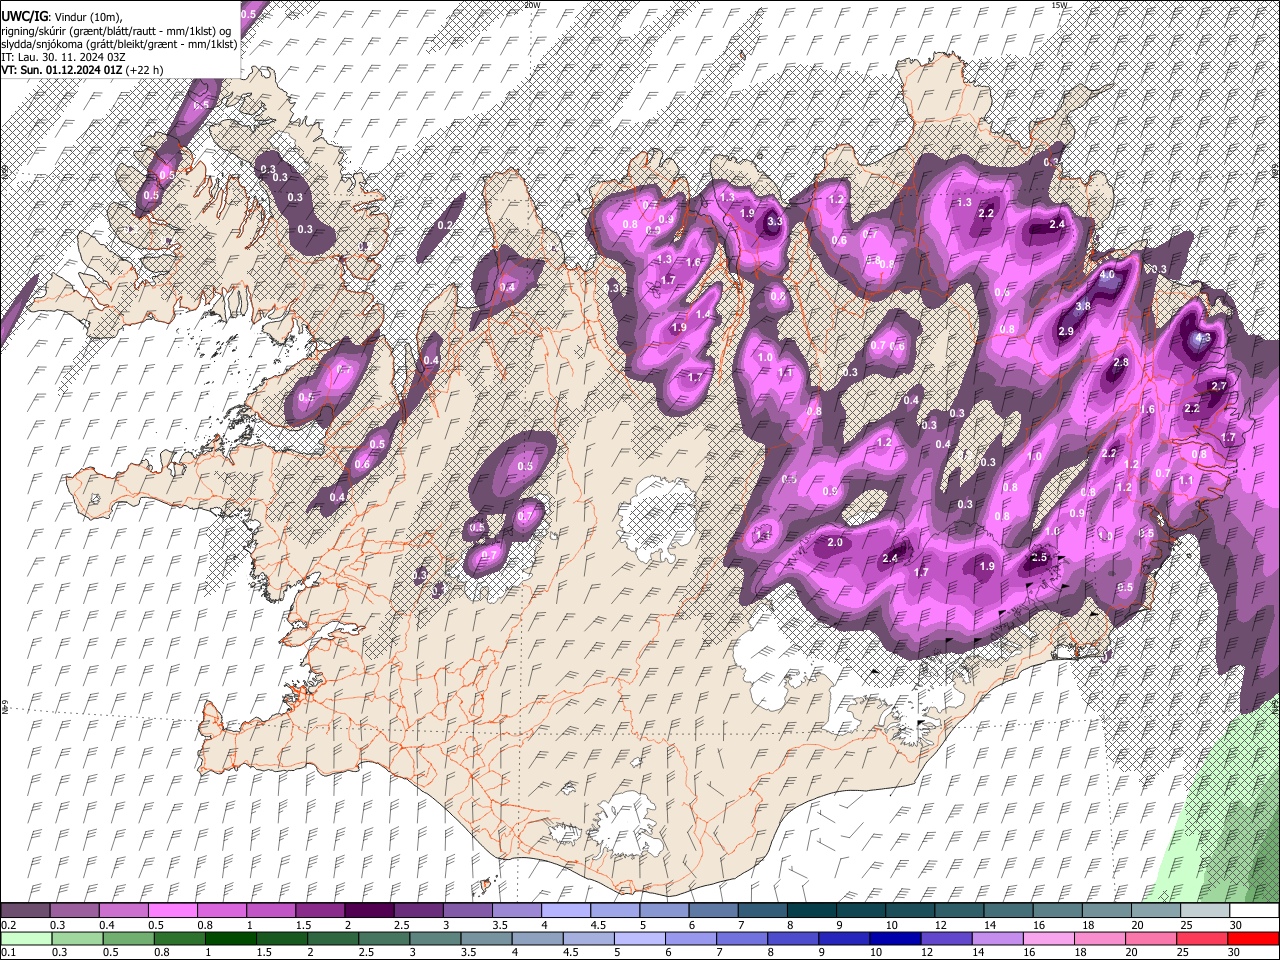Select the 3.8 value label on the map

point(1083,307)
